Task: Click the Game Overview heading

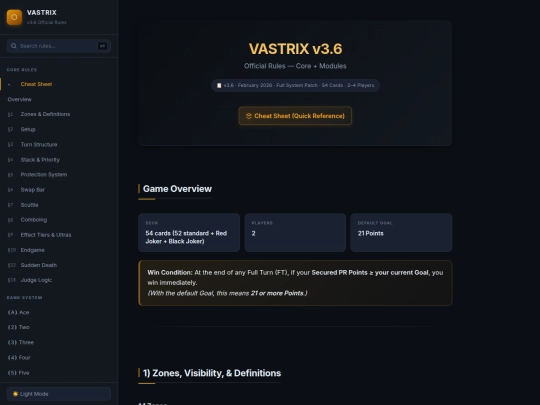Action: click(x=177, y=189)
